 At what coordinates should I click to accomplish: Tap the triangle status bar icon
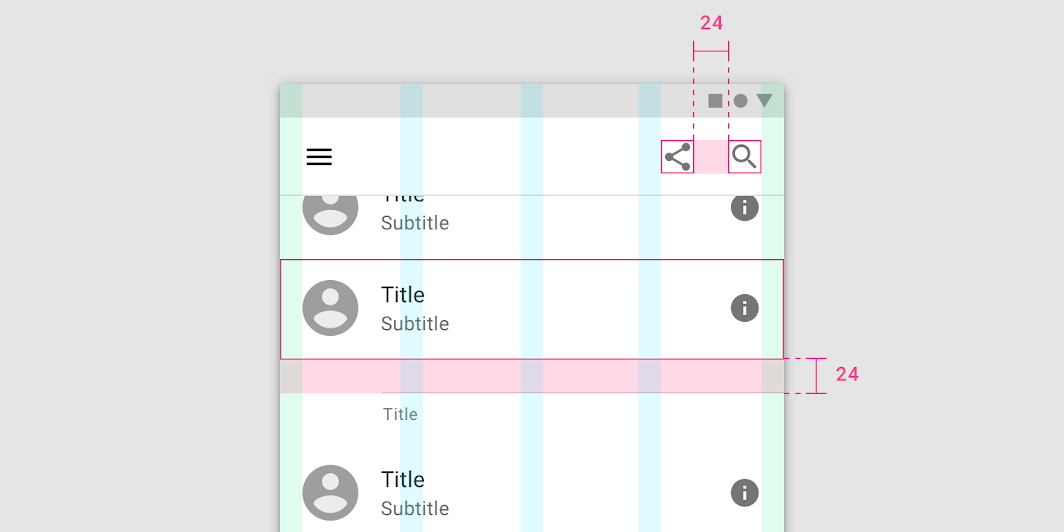[765, 100]
